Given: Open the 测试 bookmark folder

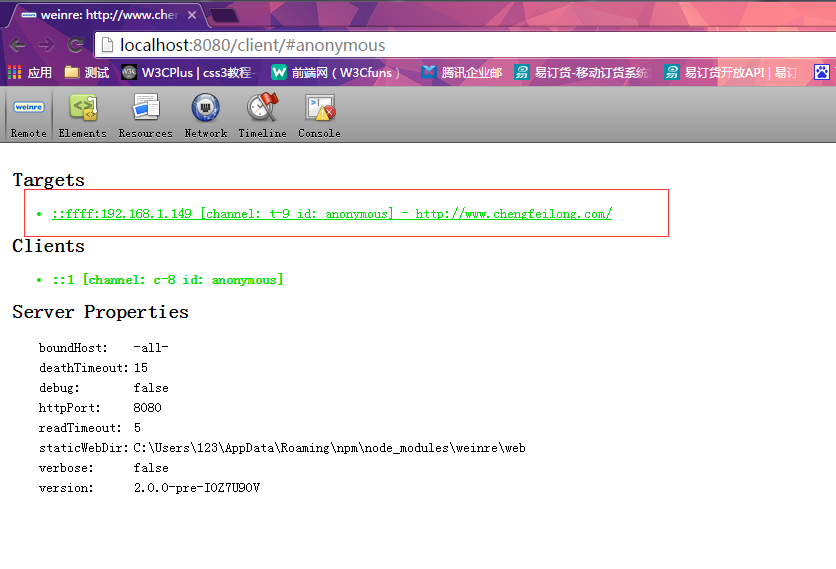Looking at the screenshot, I should (x=87, y=72).
